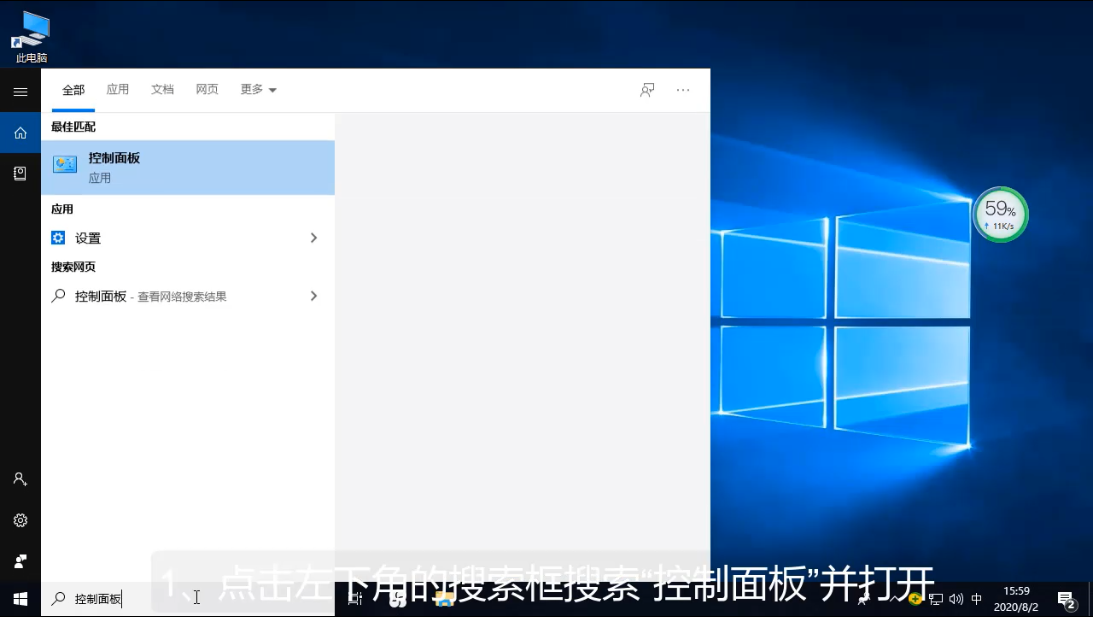Open the notebook icon in left sidebar
1093x617 pixels.
(20, 173)
